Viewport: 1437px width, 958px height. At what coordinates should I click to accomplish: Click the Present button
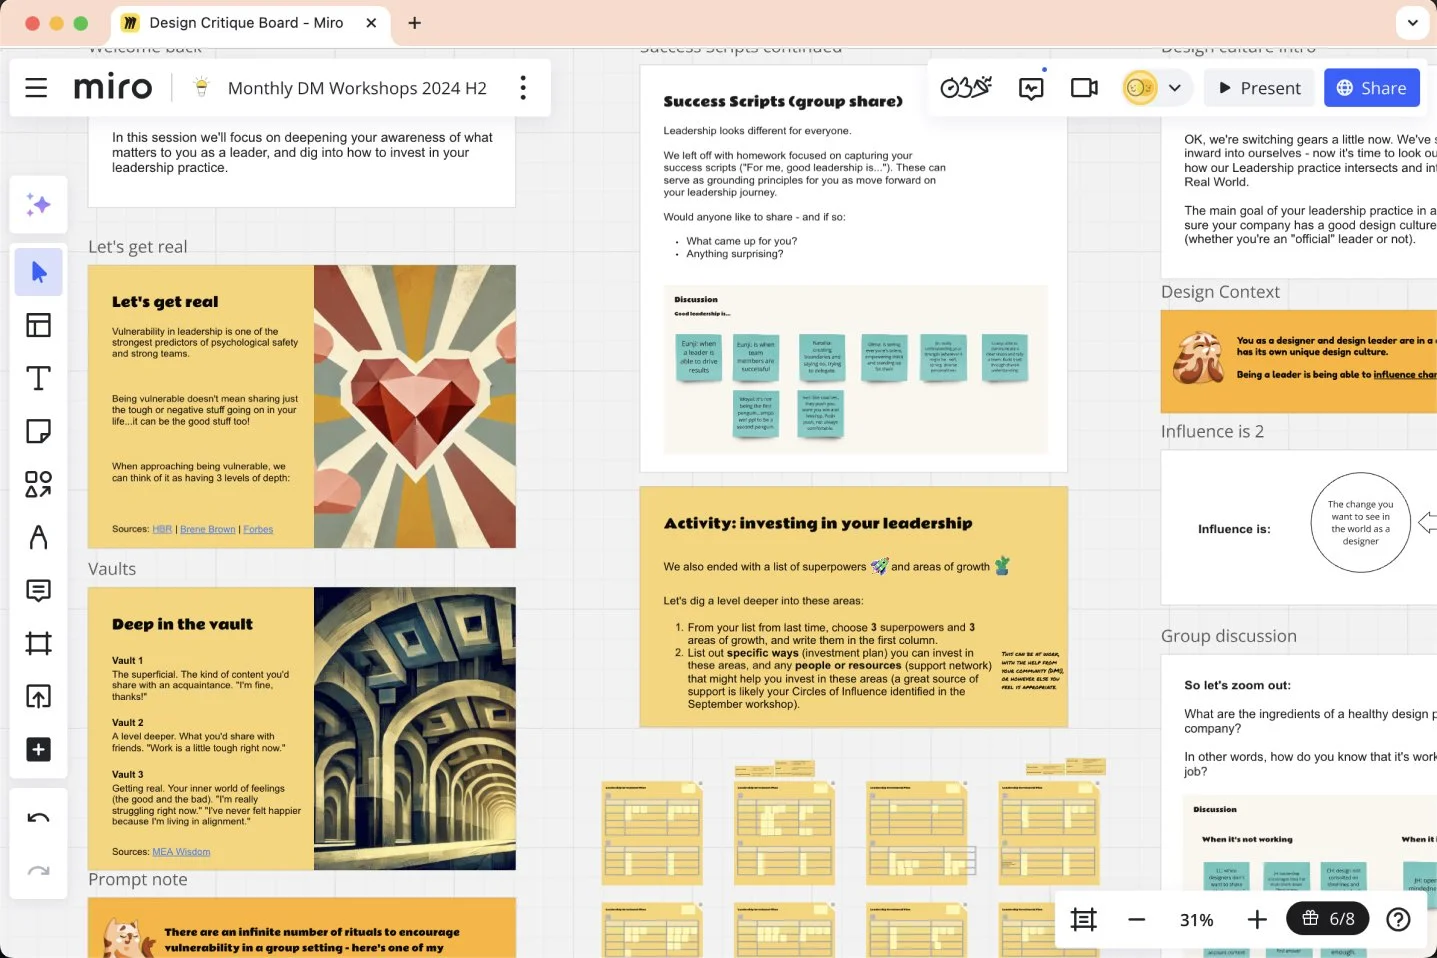[1259, 88]
